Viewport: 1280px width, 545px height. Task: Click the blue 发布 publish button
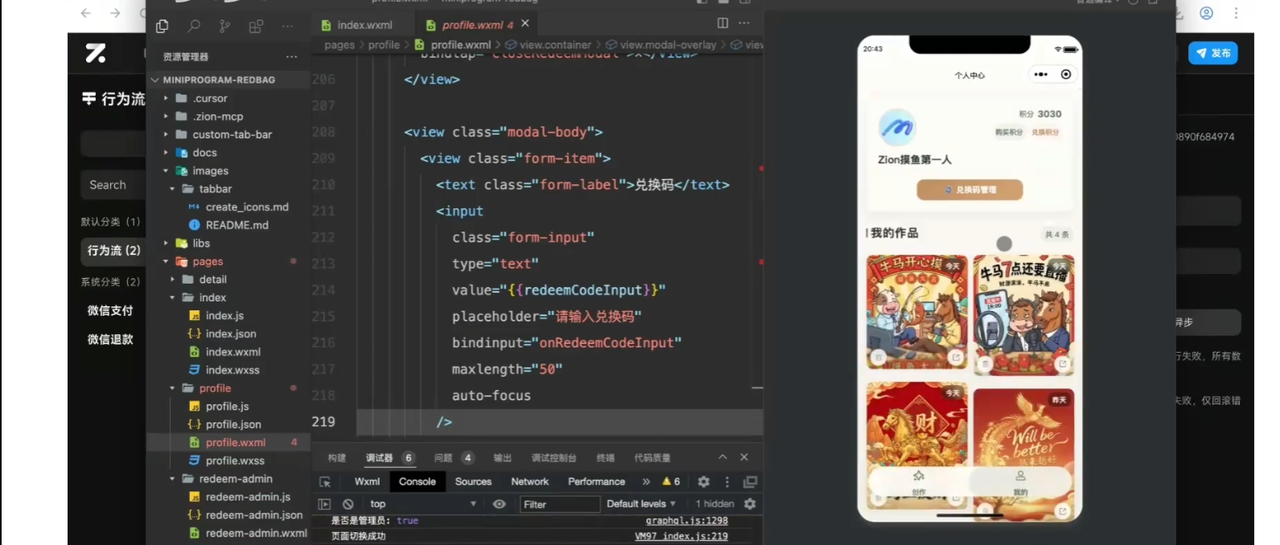pyautogui.click(x=1213, y=53)
